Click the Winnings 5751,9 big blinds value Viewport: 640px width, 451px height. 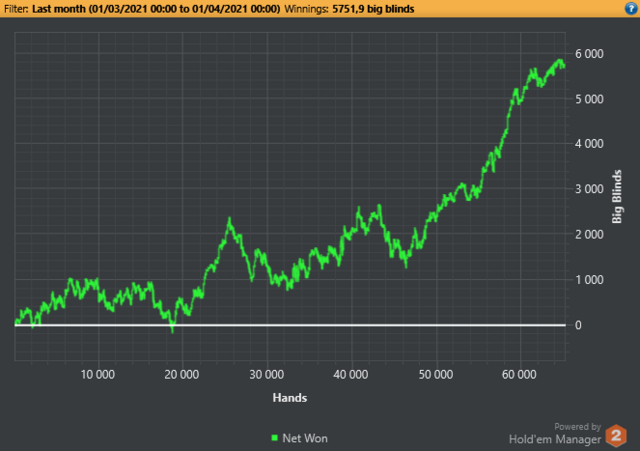coord(373,9)
